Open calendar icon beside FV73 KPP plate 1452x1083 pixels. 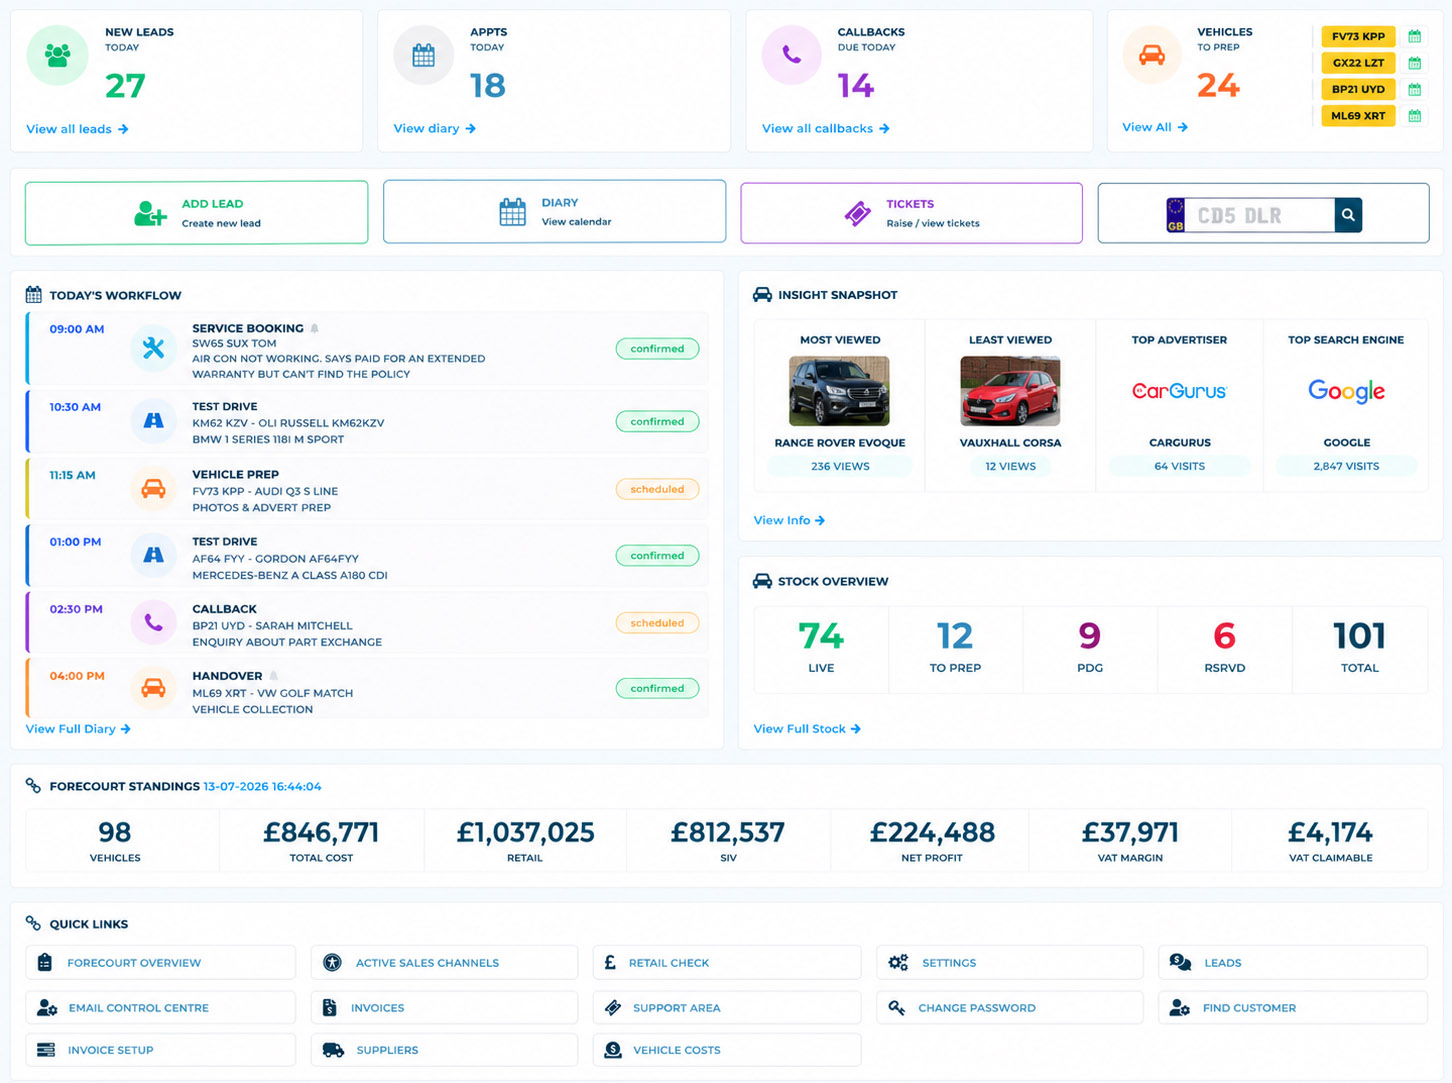click(1414, 37)
